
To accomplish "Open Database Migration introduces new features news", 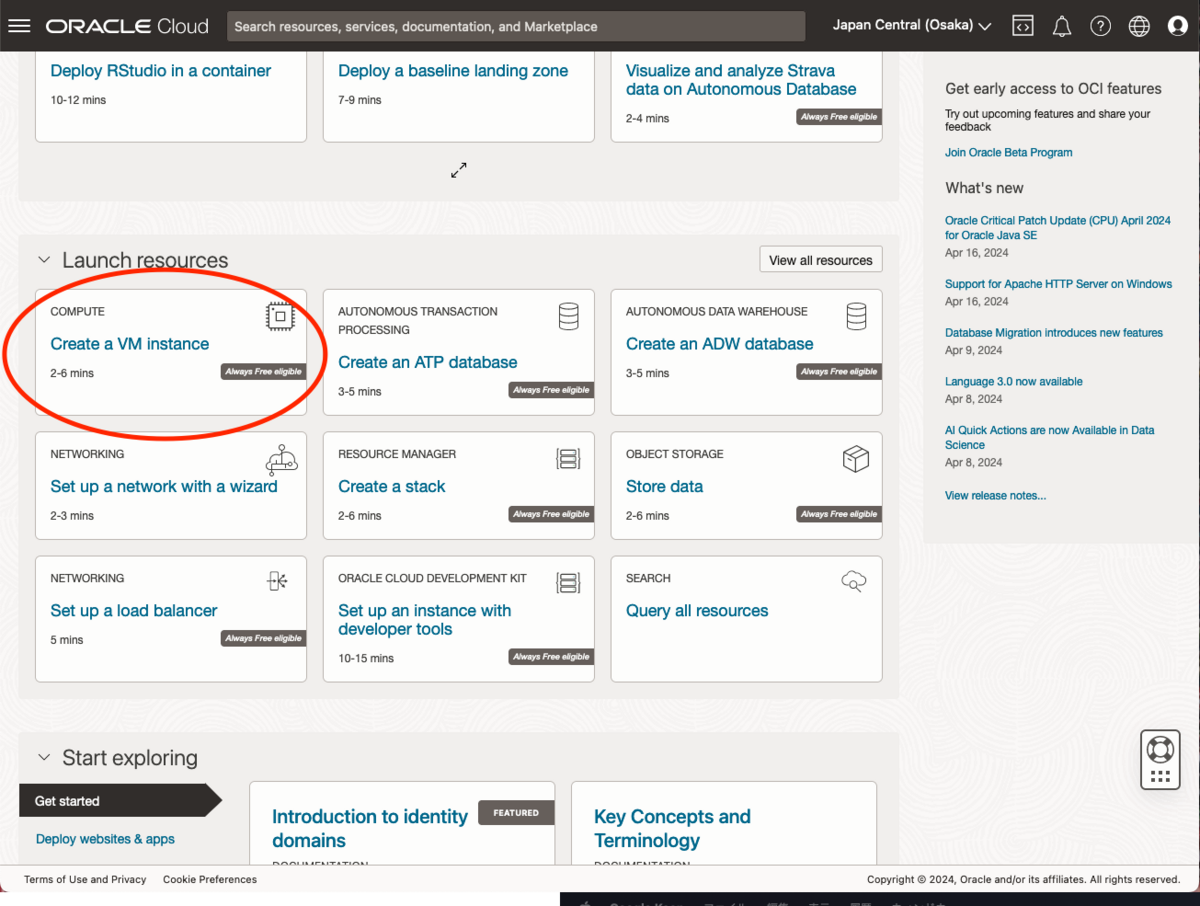I will [x=1054, y=333].
